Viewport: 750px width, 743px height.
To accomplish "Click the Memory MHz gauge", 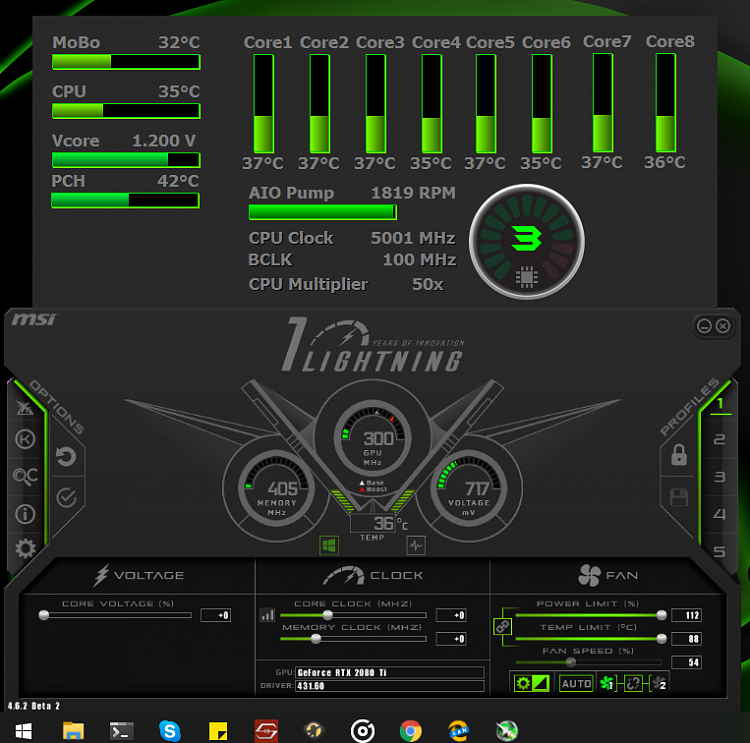I will tap(276, 489).
